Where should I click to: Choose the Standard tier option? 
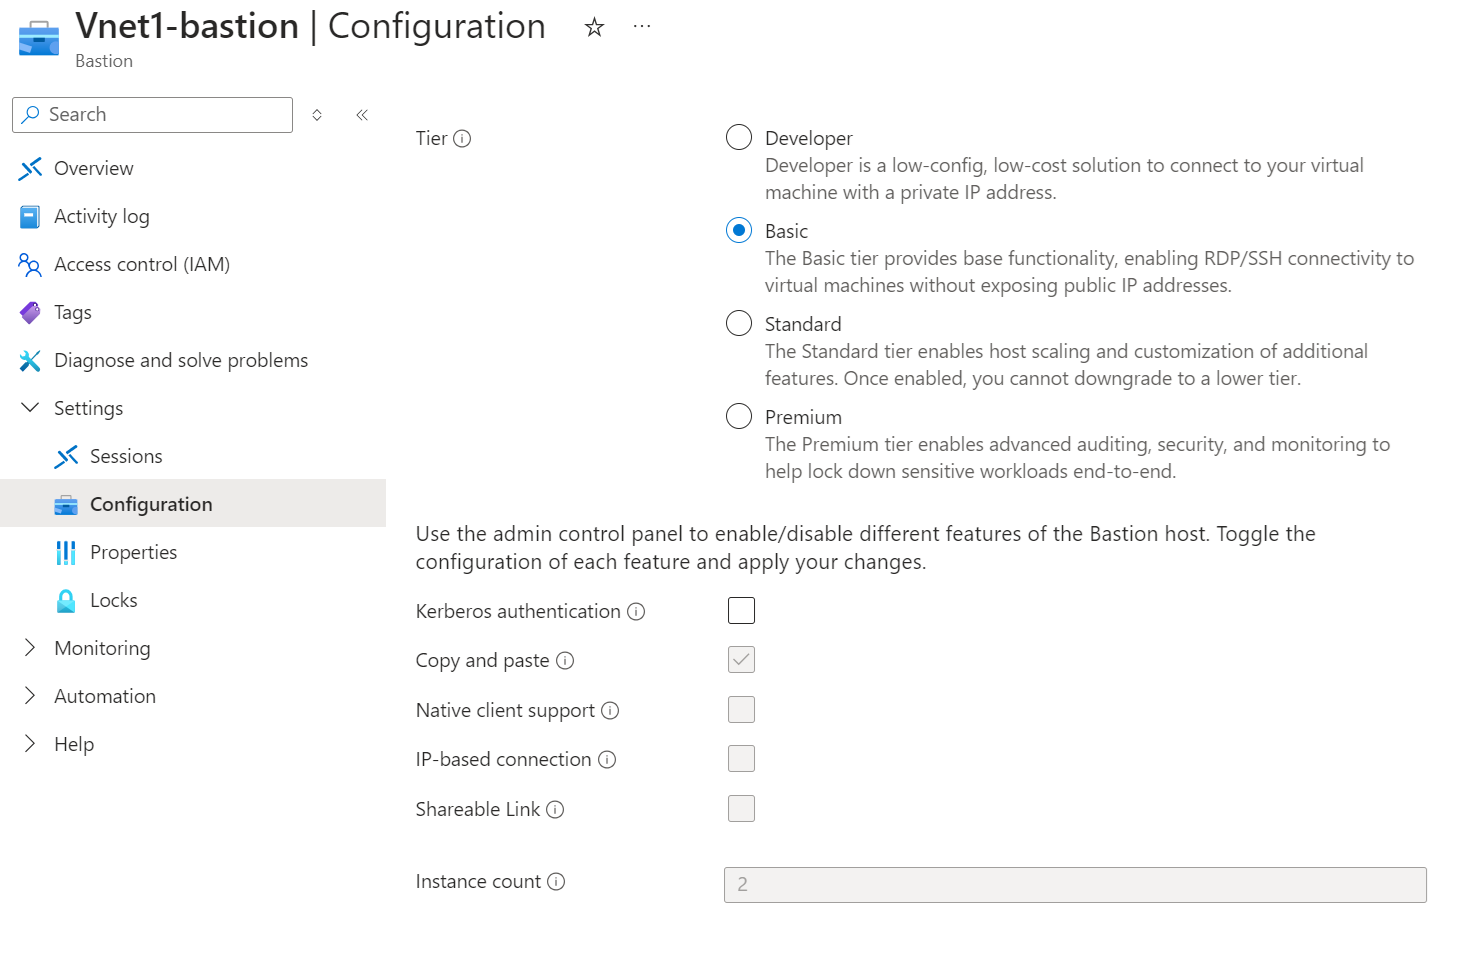(x=739, y=323)
